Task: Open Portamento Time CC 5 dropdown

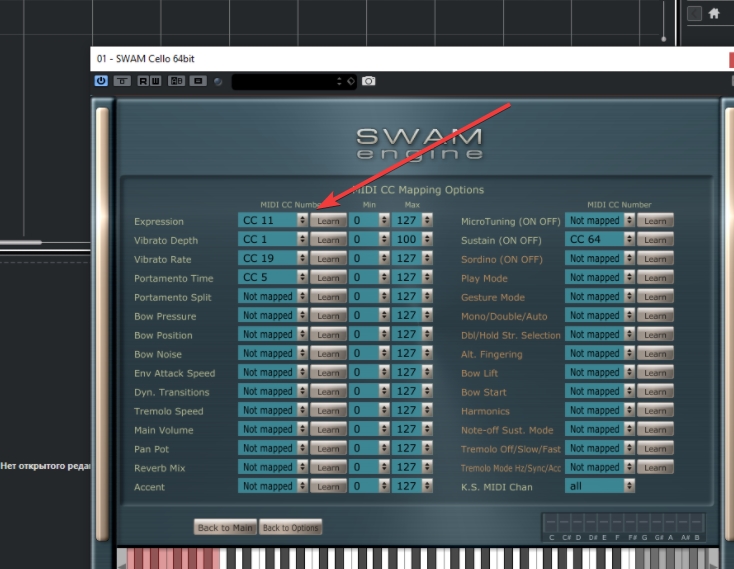Action: point(273,277)
